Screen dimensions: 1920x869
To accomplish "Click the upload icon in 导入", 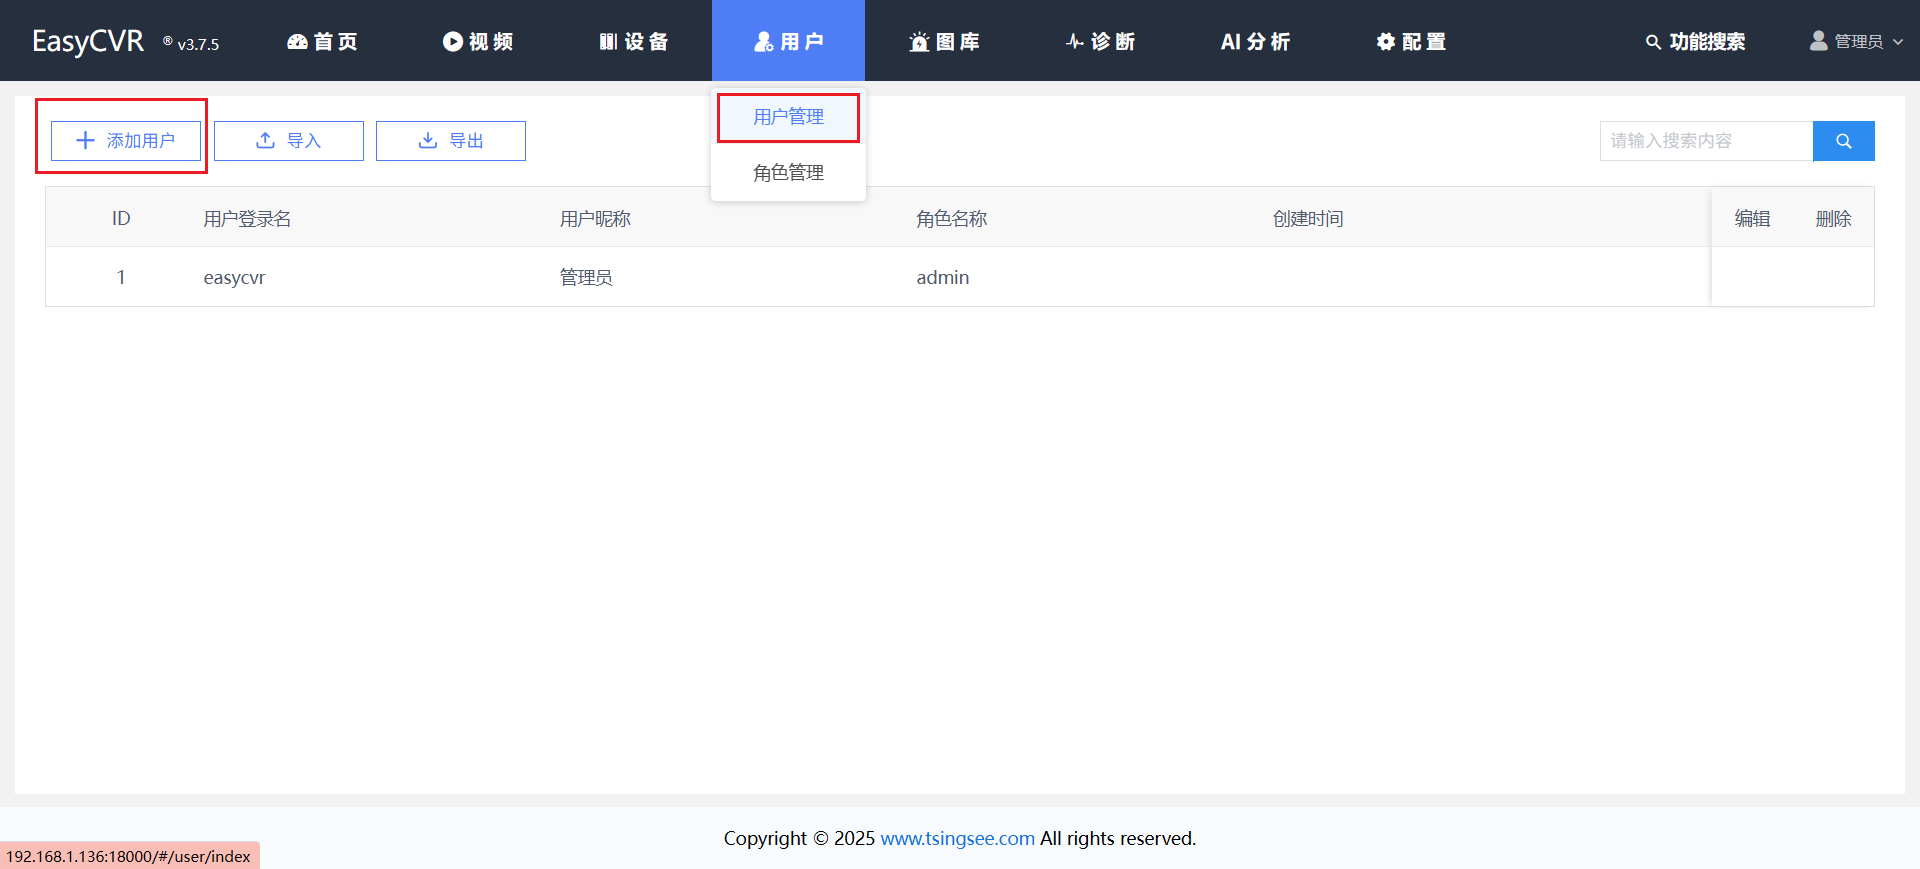I will 265,141.
